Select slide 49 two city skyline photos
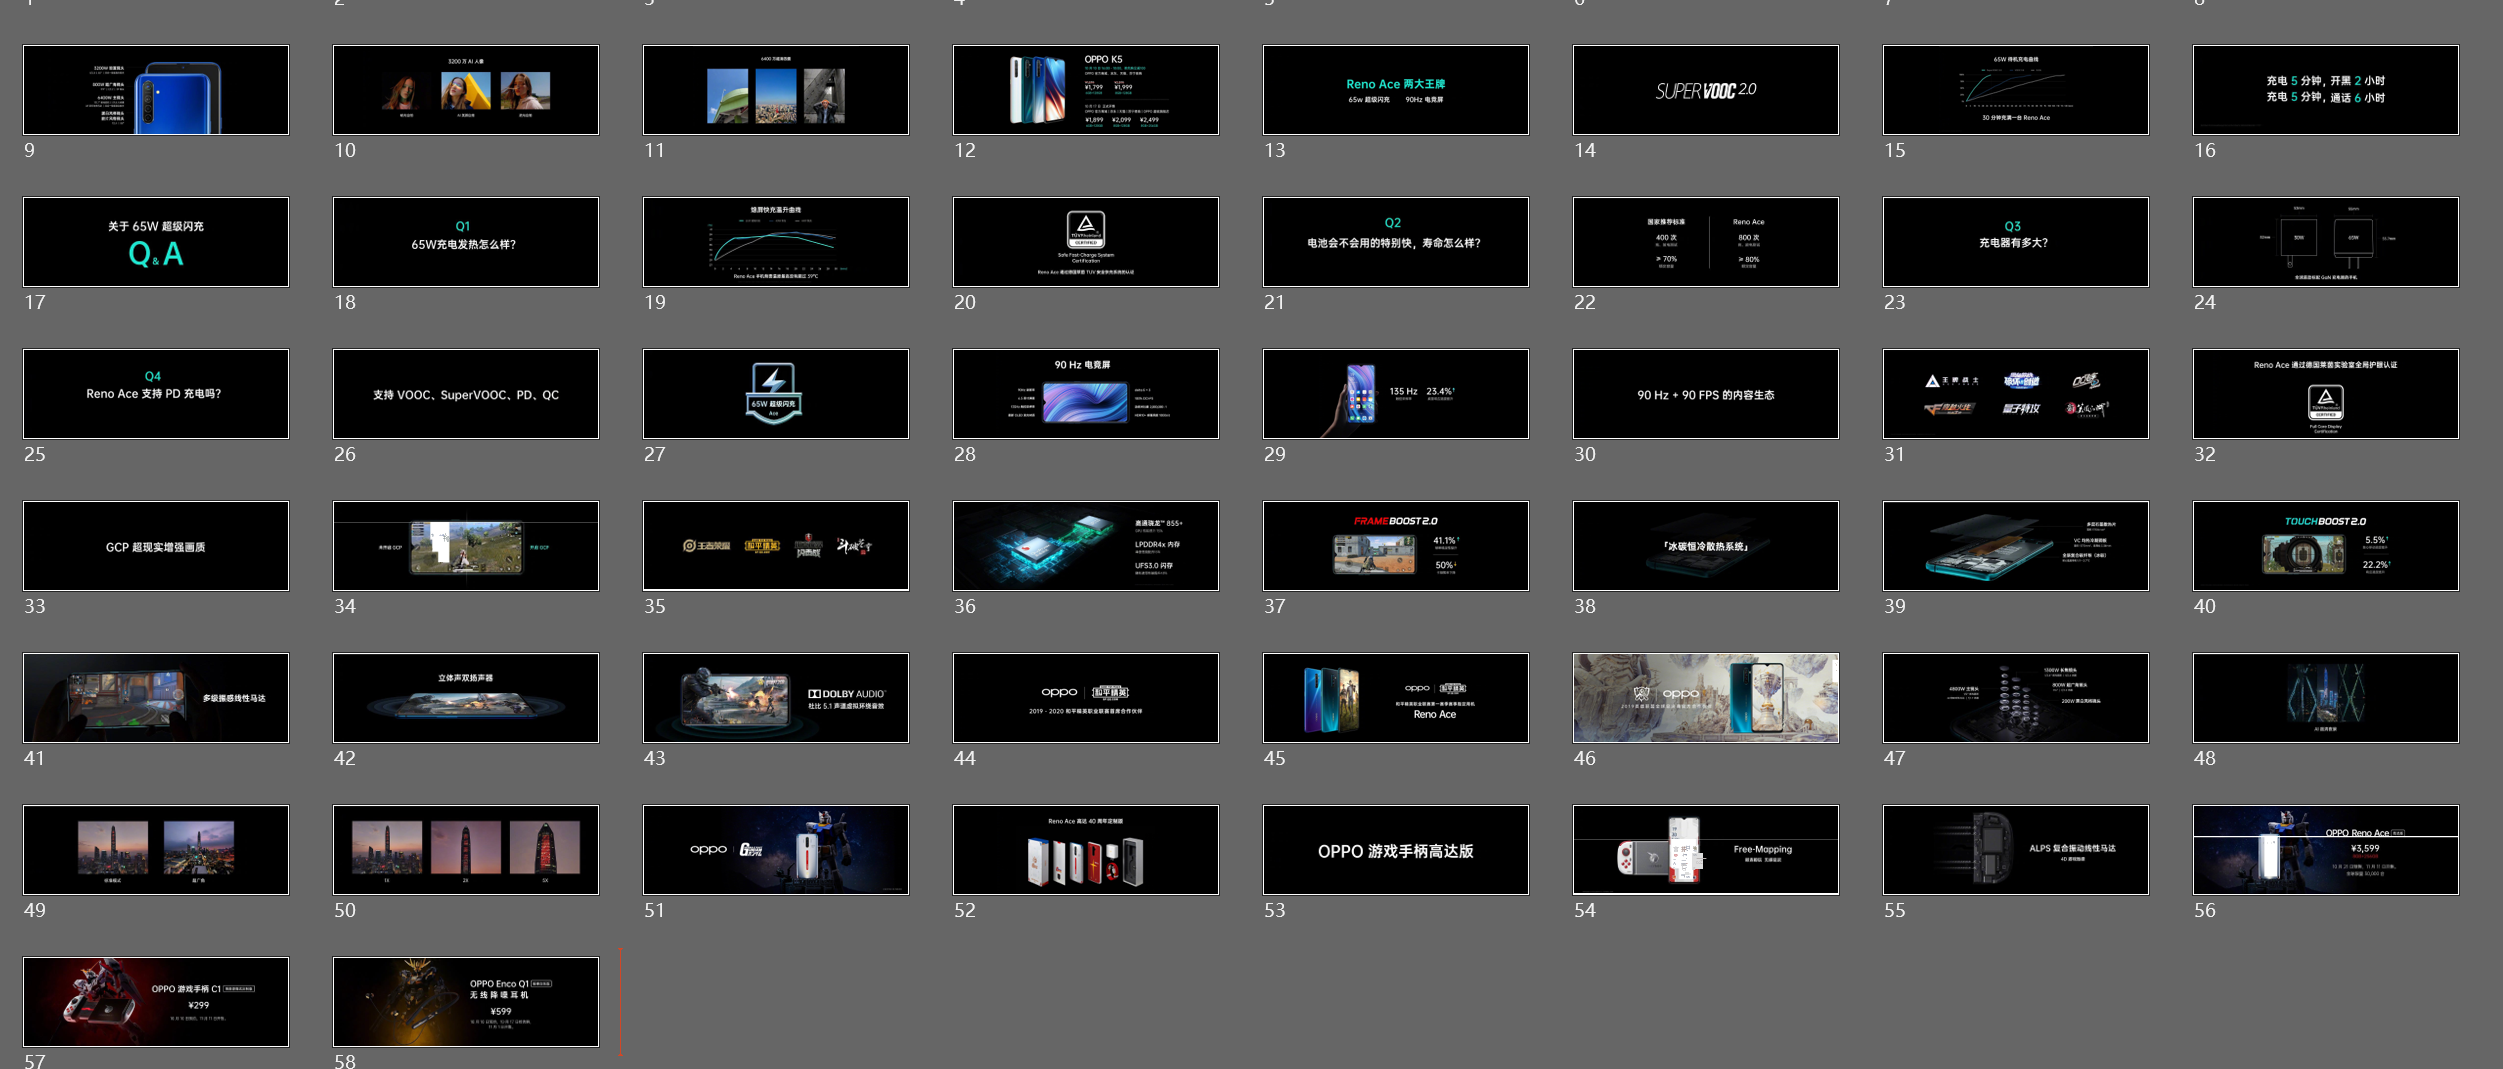Viewport: 2503px width, 1069px height. click(156, 850)
